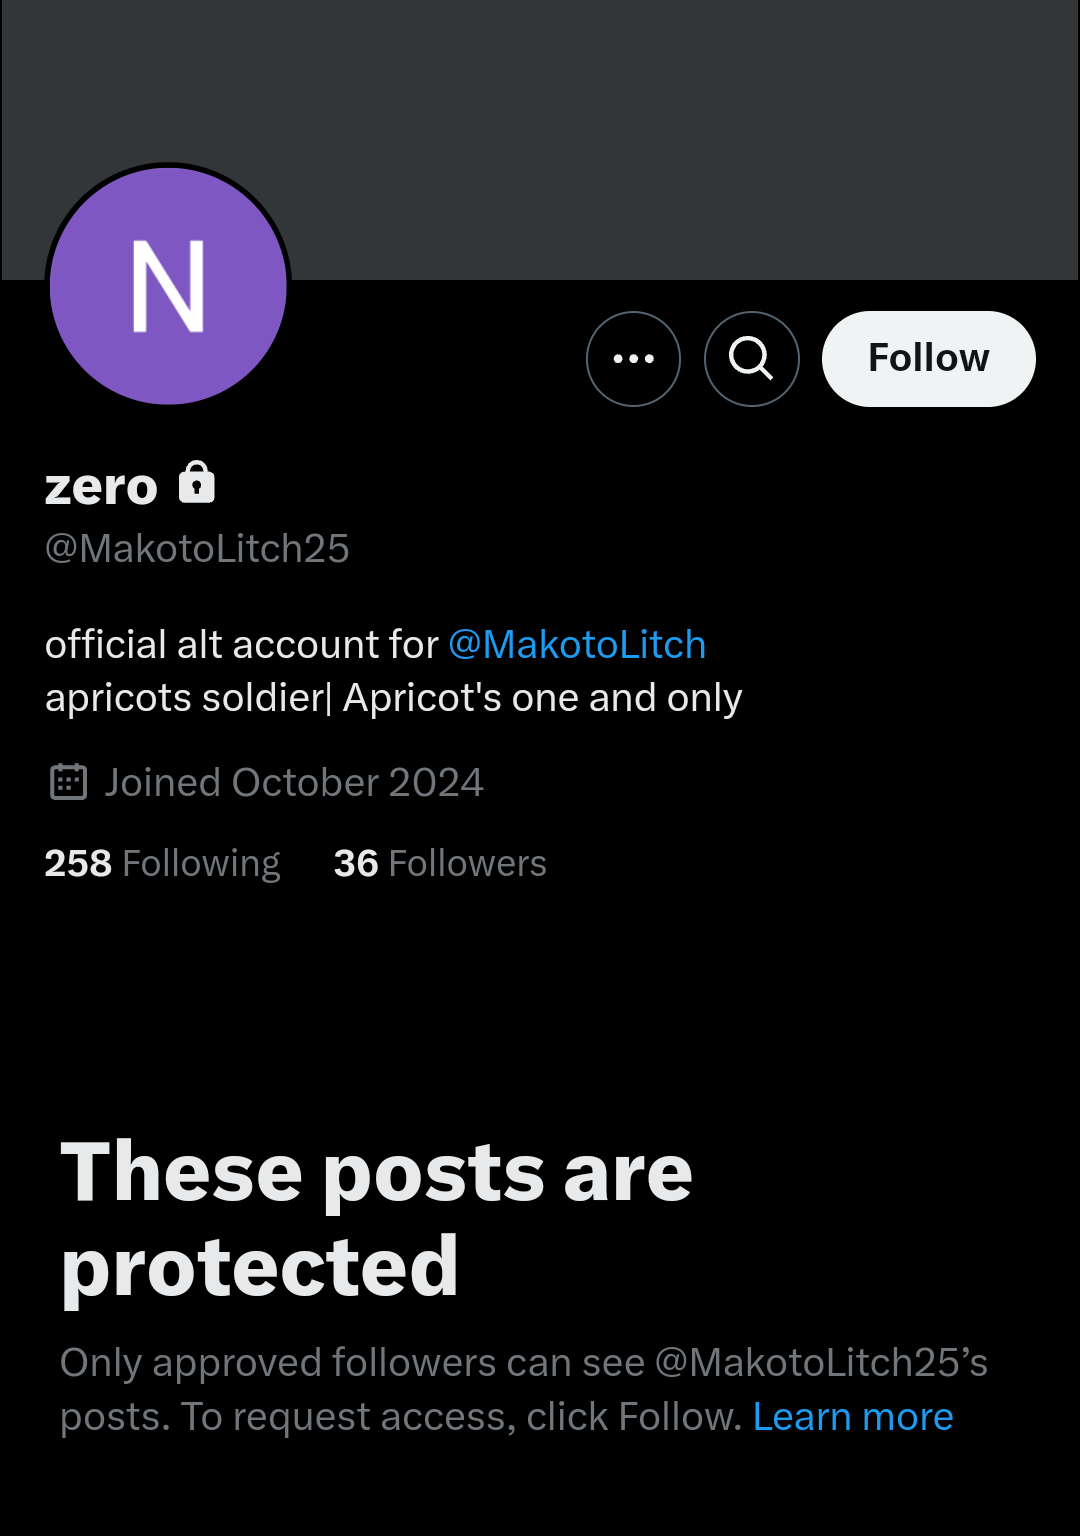Open the purple N profile avatar
Screen dimensions: 1080x1536
pos(168,286)
